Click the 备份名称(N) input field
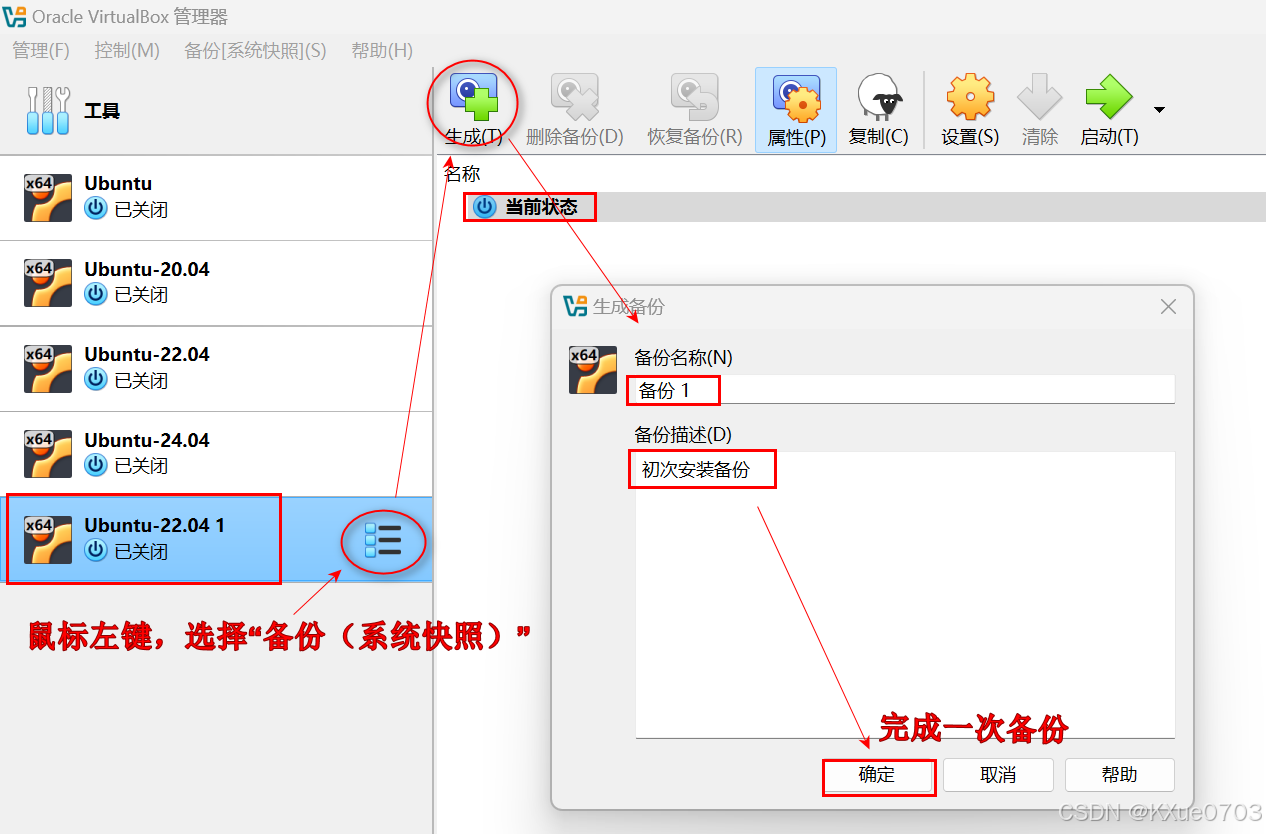This screenshot has width=1266, height=834. 904,389
